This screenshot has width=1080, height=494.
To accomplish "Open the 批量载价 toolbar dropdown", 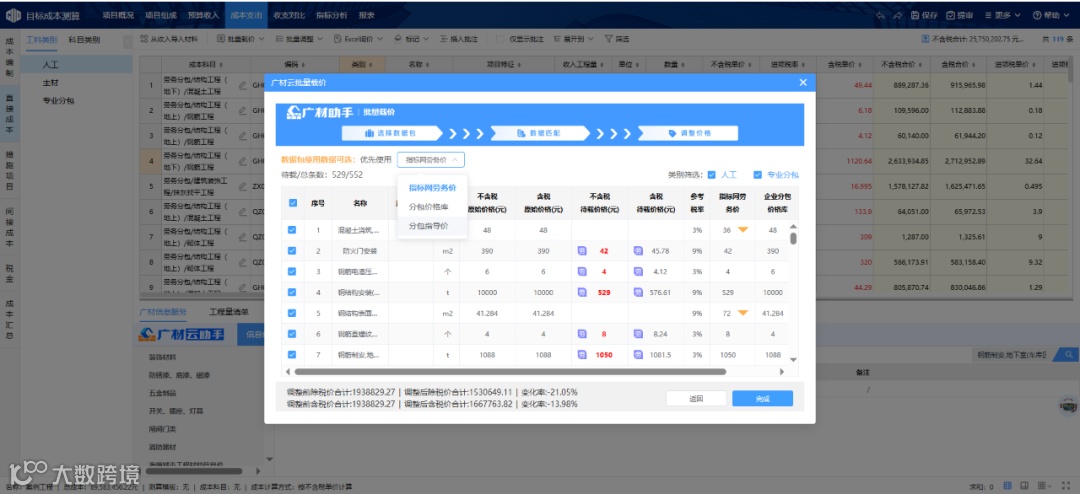I will pyautogui.click(x=240, y=39).
